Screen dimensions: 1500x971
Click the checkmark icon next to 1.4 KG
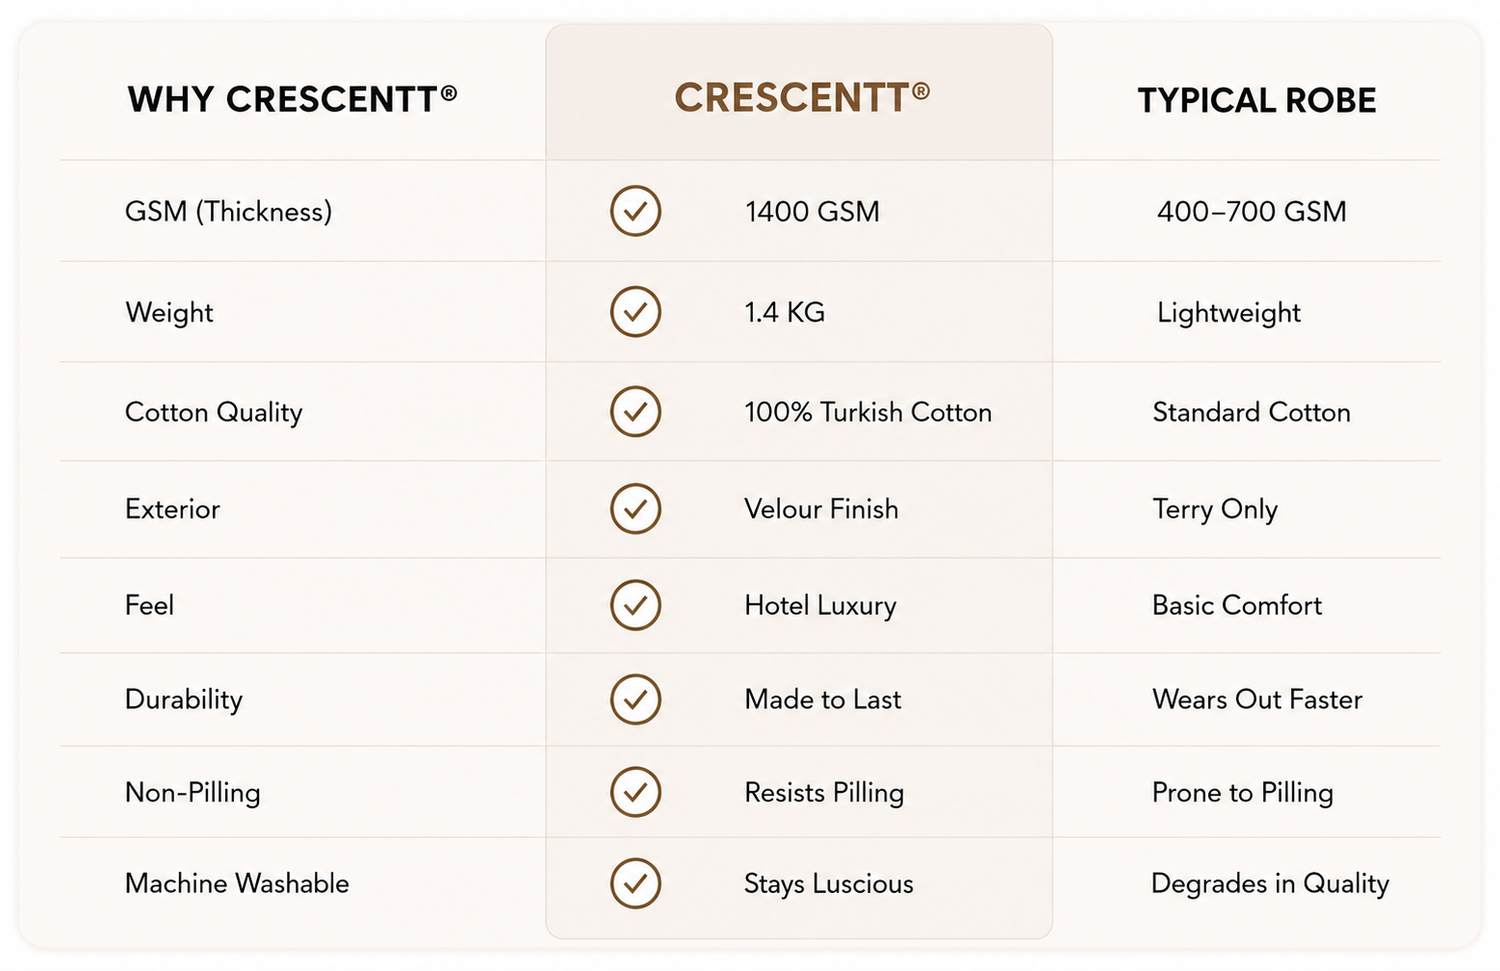pos(636,312)
